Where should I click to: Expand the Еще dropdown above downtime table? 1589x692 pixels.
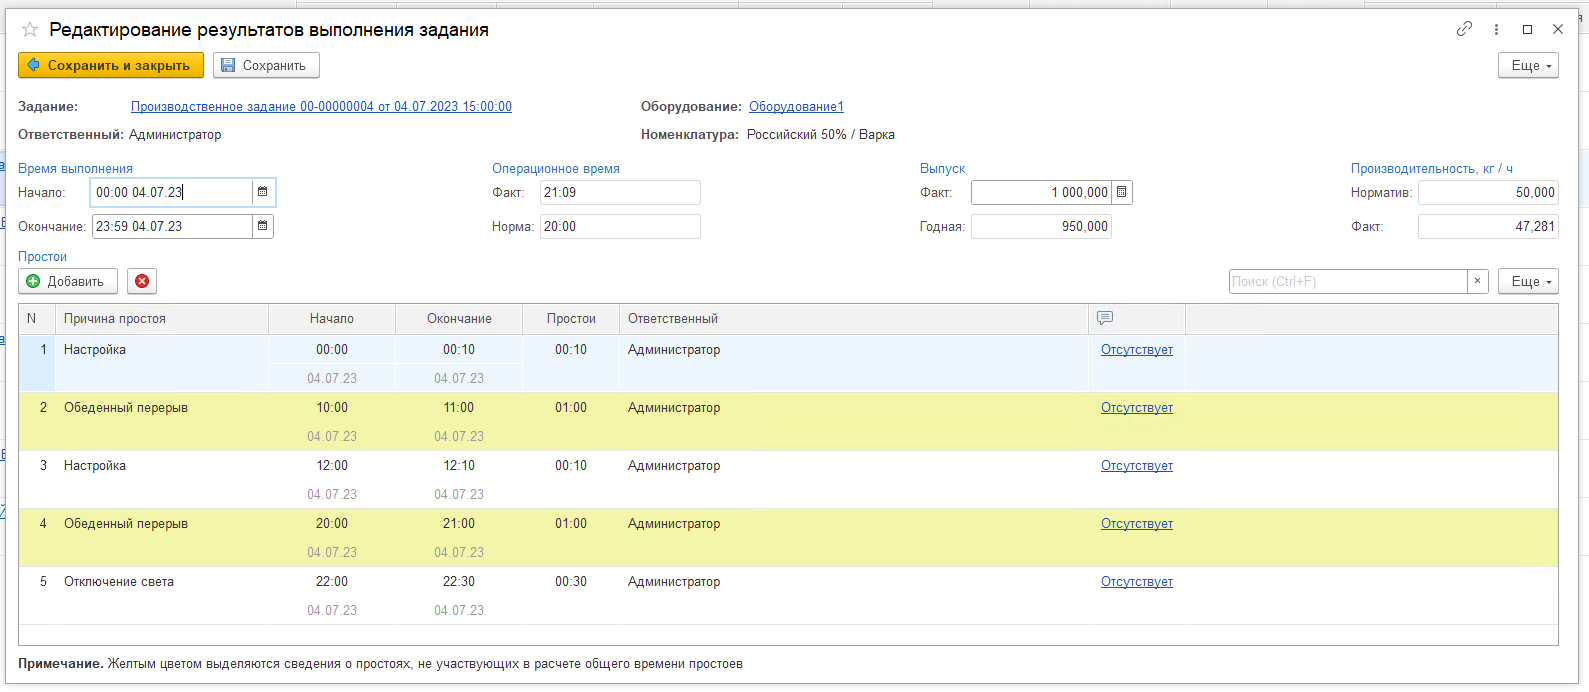click(1528, 281)
